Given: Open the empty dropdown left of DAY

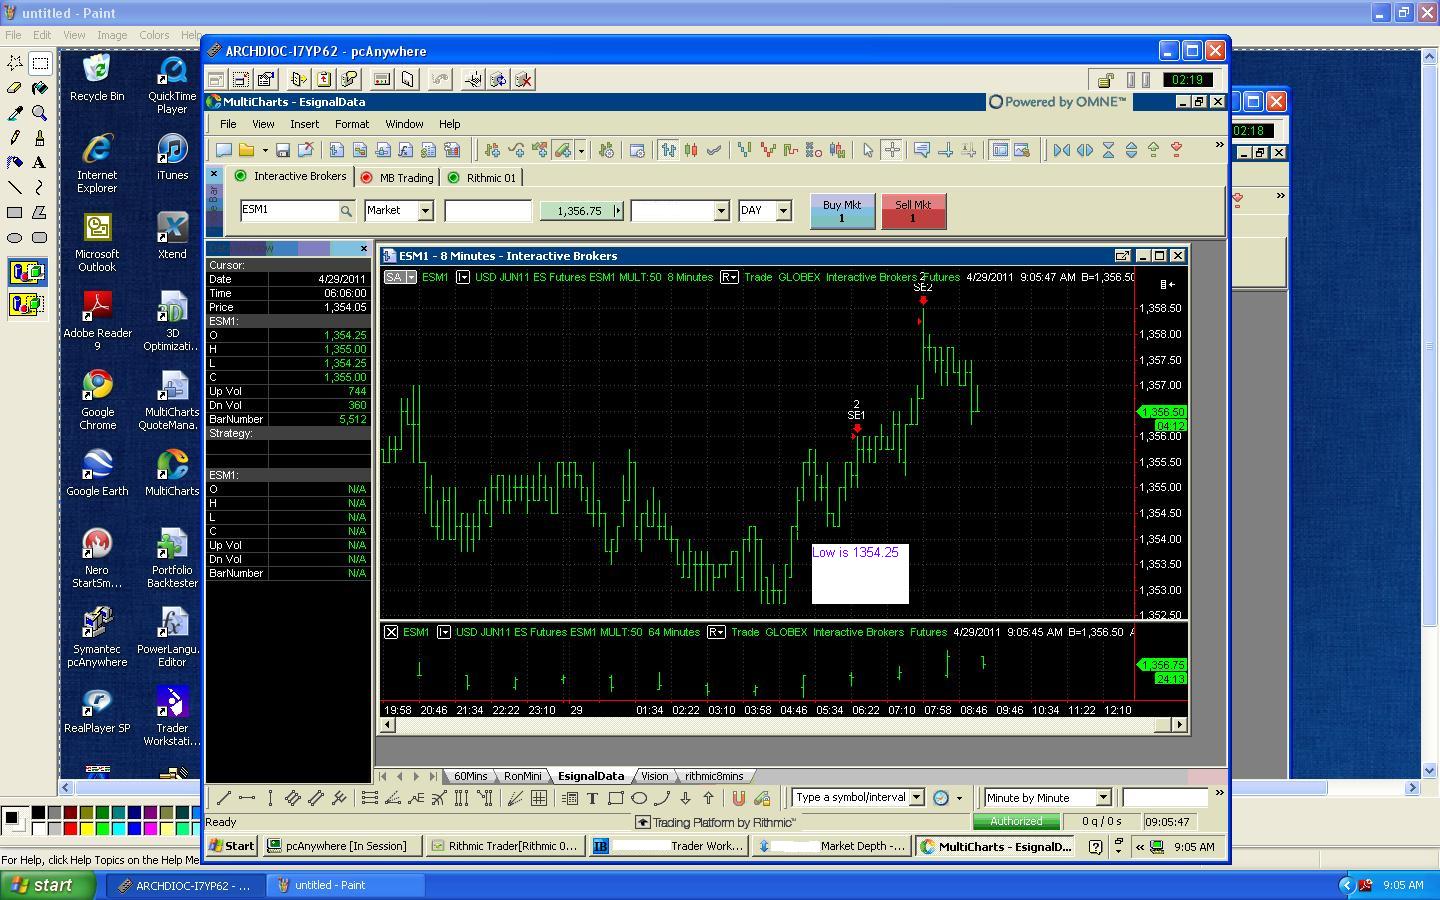Looking at the screenshot, I should point(721,211).
